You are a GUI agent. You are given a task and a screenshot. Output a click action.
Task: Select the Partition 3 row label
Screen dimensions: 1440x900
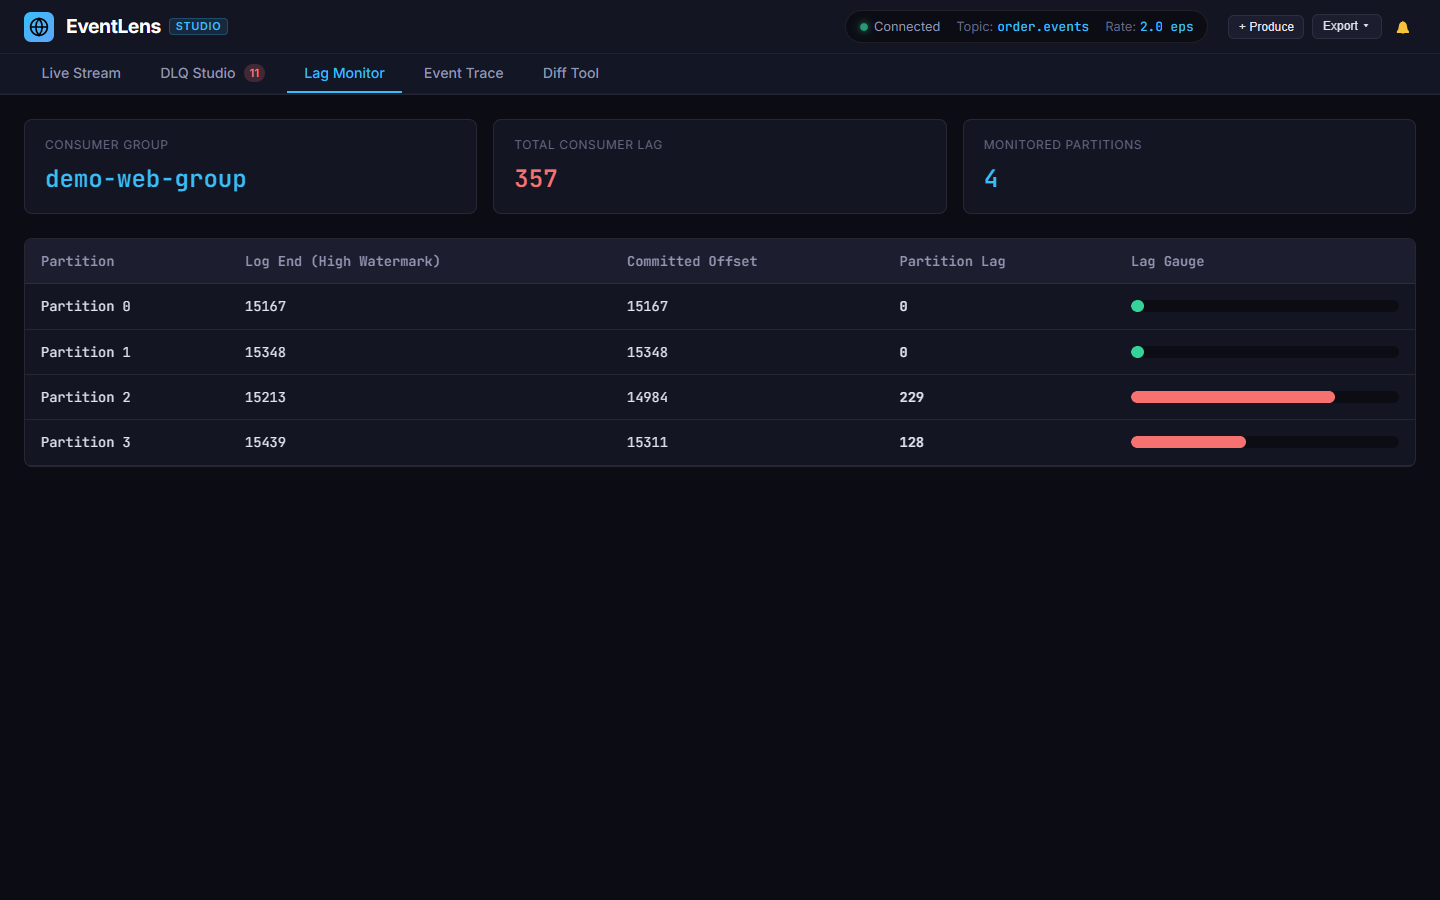pos(86,442)
